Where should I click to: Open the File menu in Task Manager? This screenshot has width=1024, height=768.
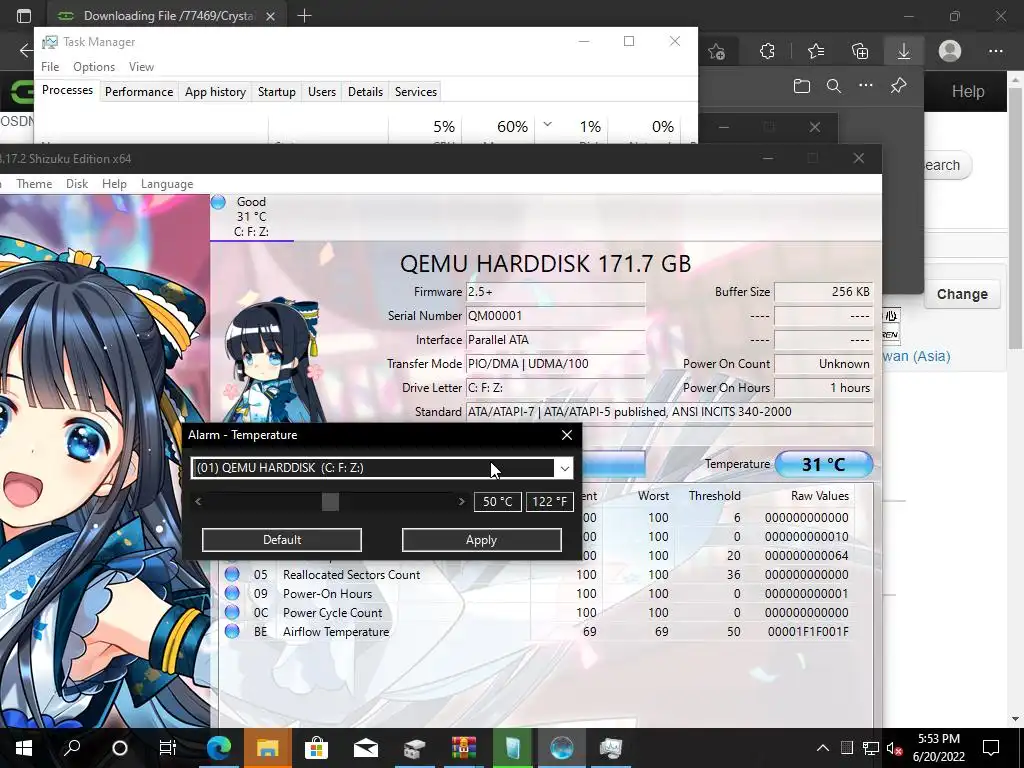click(50, 67)
